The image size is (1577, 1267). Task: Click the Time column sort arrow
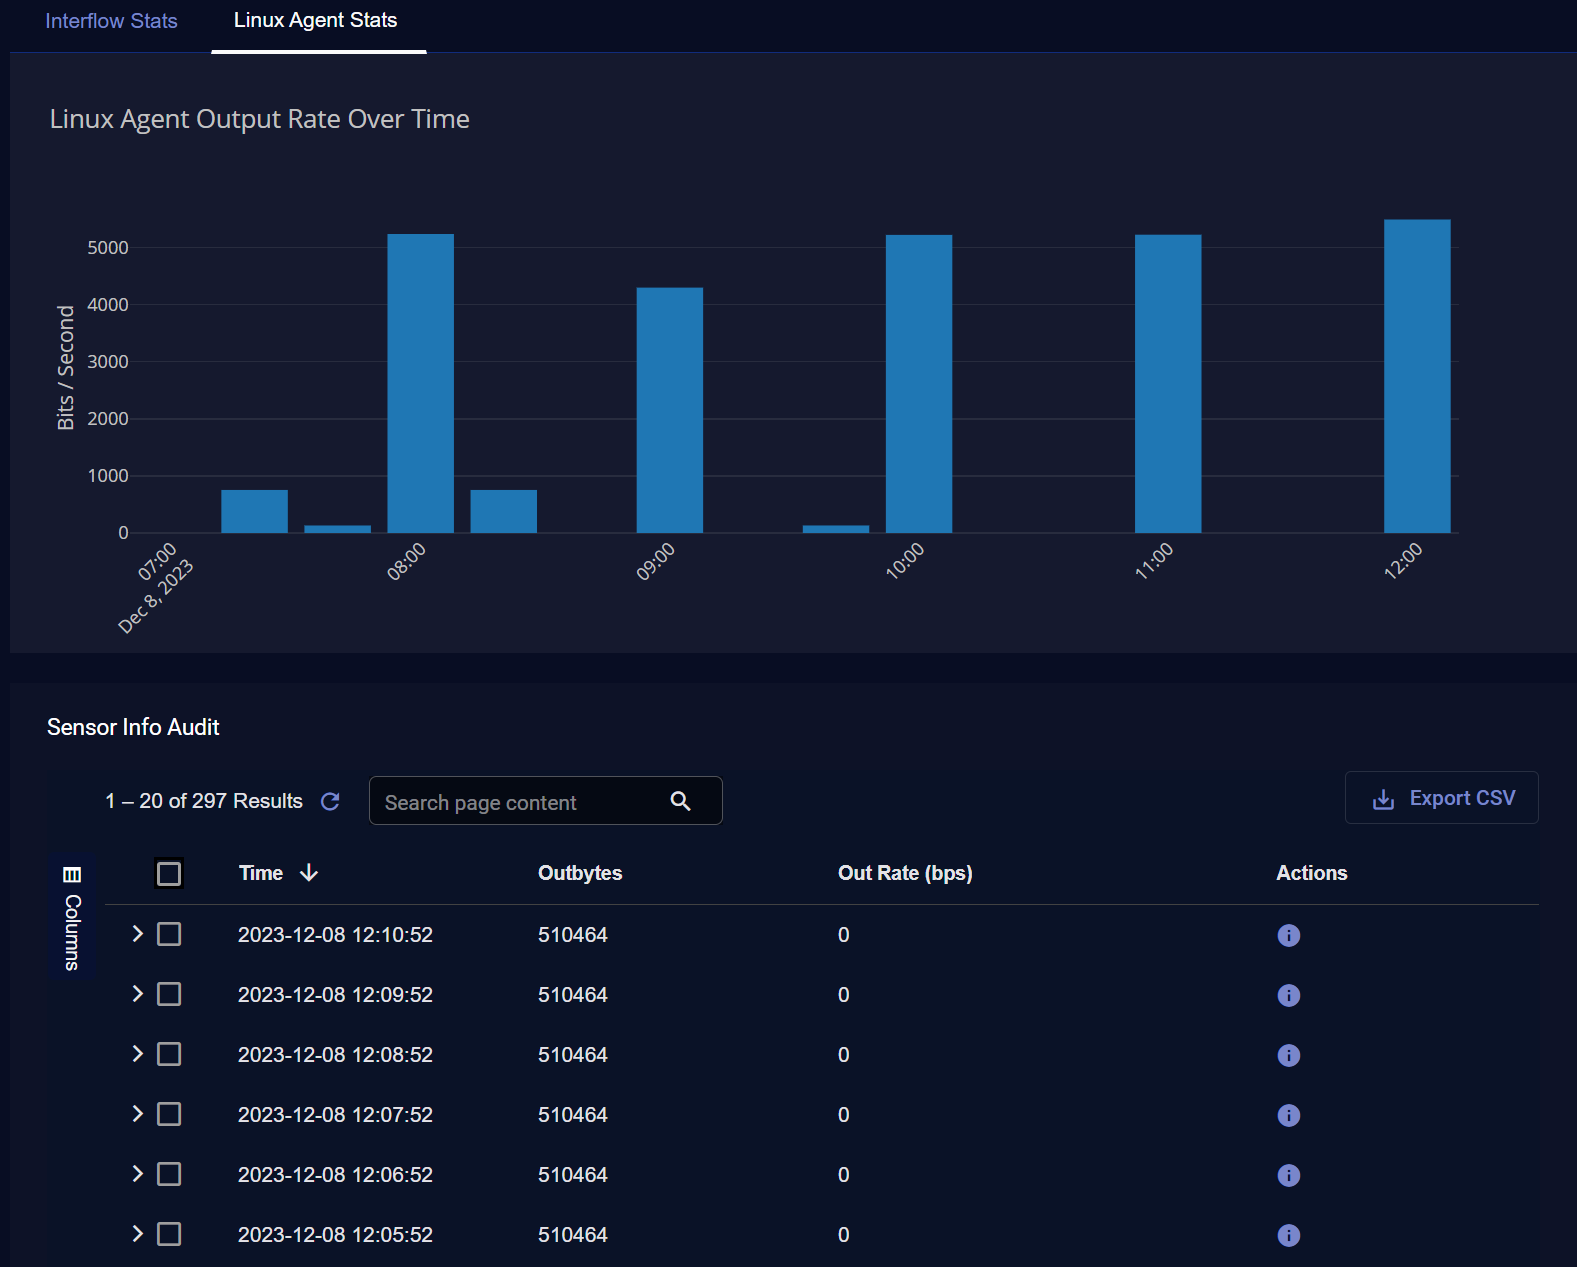[x=309, y=873]
